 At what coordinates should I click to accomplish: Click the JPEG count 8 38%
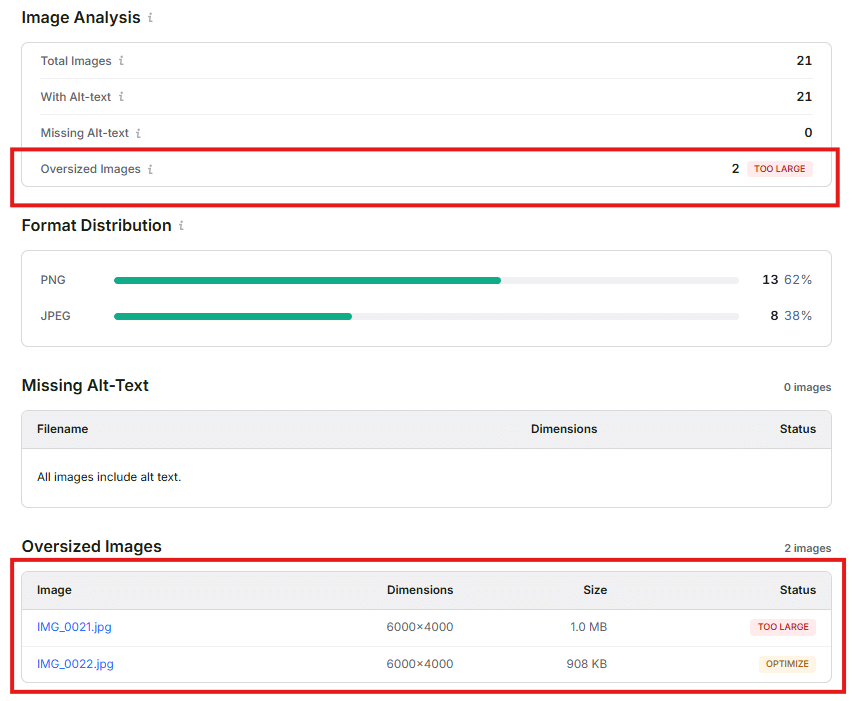tap(791, 316)
